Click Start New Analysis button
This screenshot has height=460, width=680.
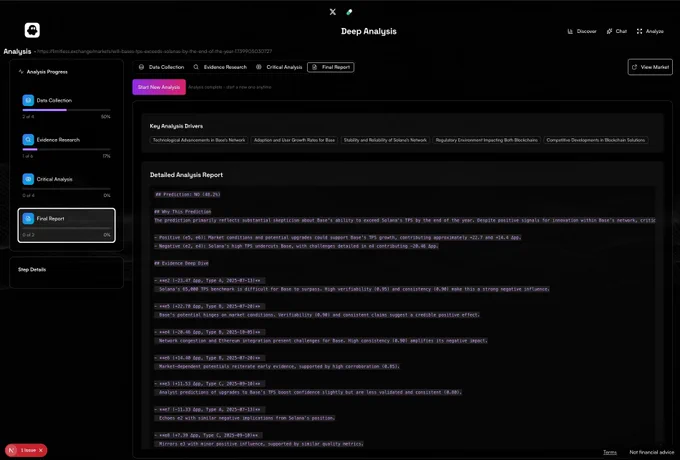click(x=159, y=87)
